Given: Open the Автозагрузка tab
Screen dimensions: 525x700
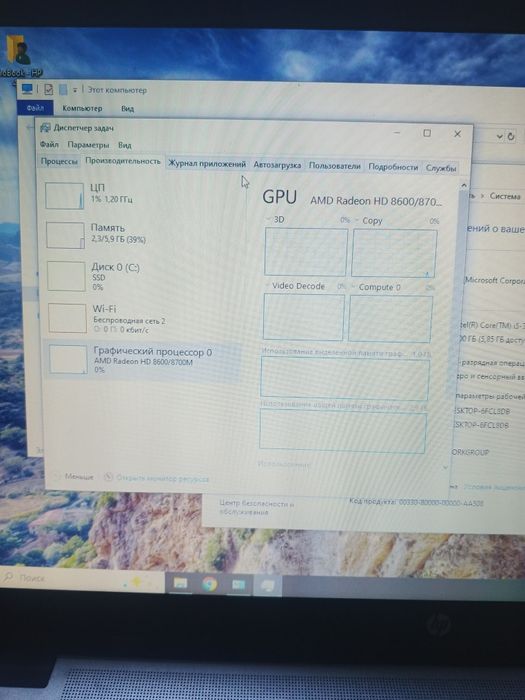Looking at the screenshot, I should pyautogui.click(x=277, y=165).
